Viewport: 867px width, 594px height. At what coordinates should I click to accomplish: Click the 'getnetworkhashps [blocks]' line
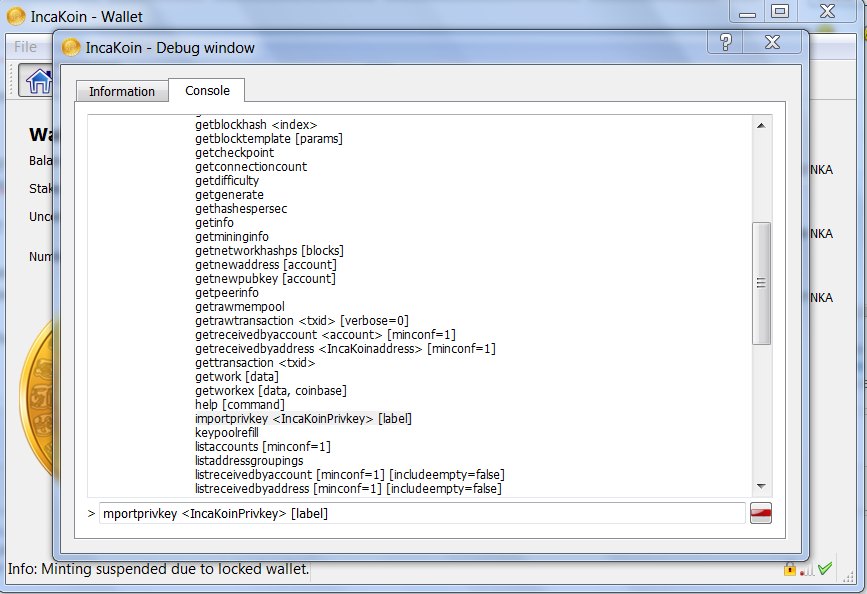coord(269,251)
